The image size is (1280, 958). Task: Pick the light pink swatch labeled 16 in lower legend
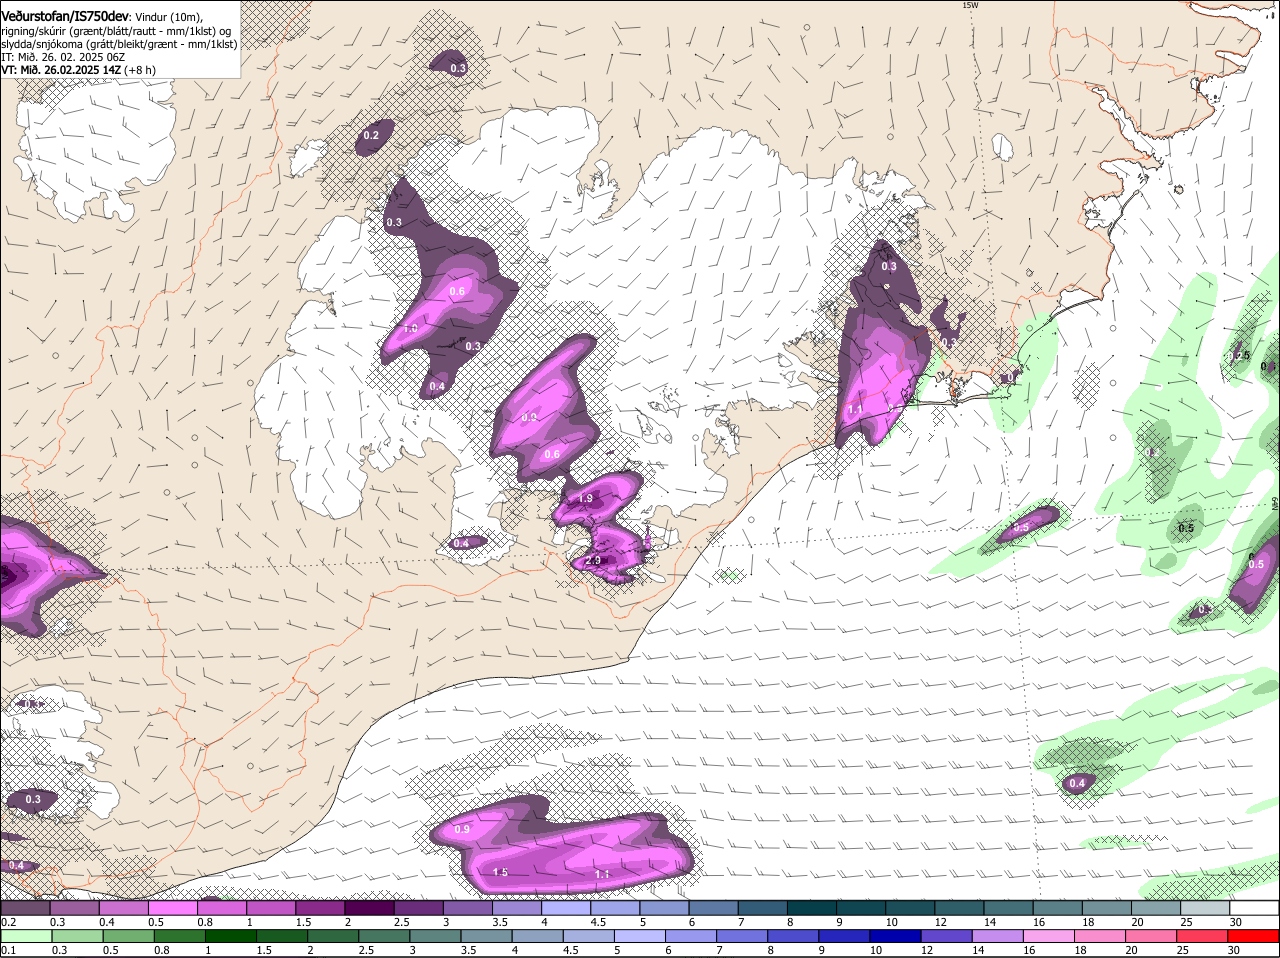[x=1050, y=937]
